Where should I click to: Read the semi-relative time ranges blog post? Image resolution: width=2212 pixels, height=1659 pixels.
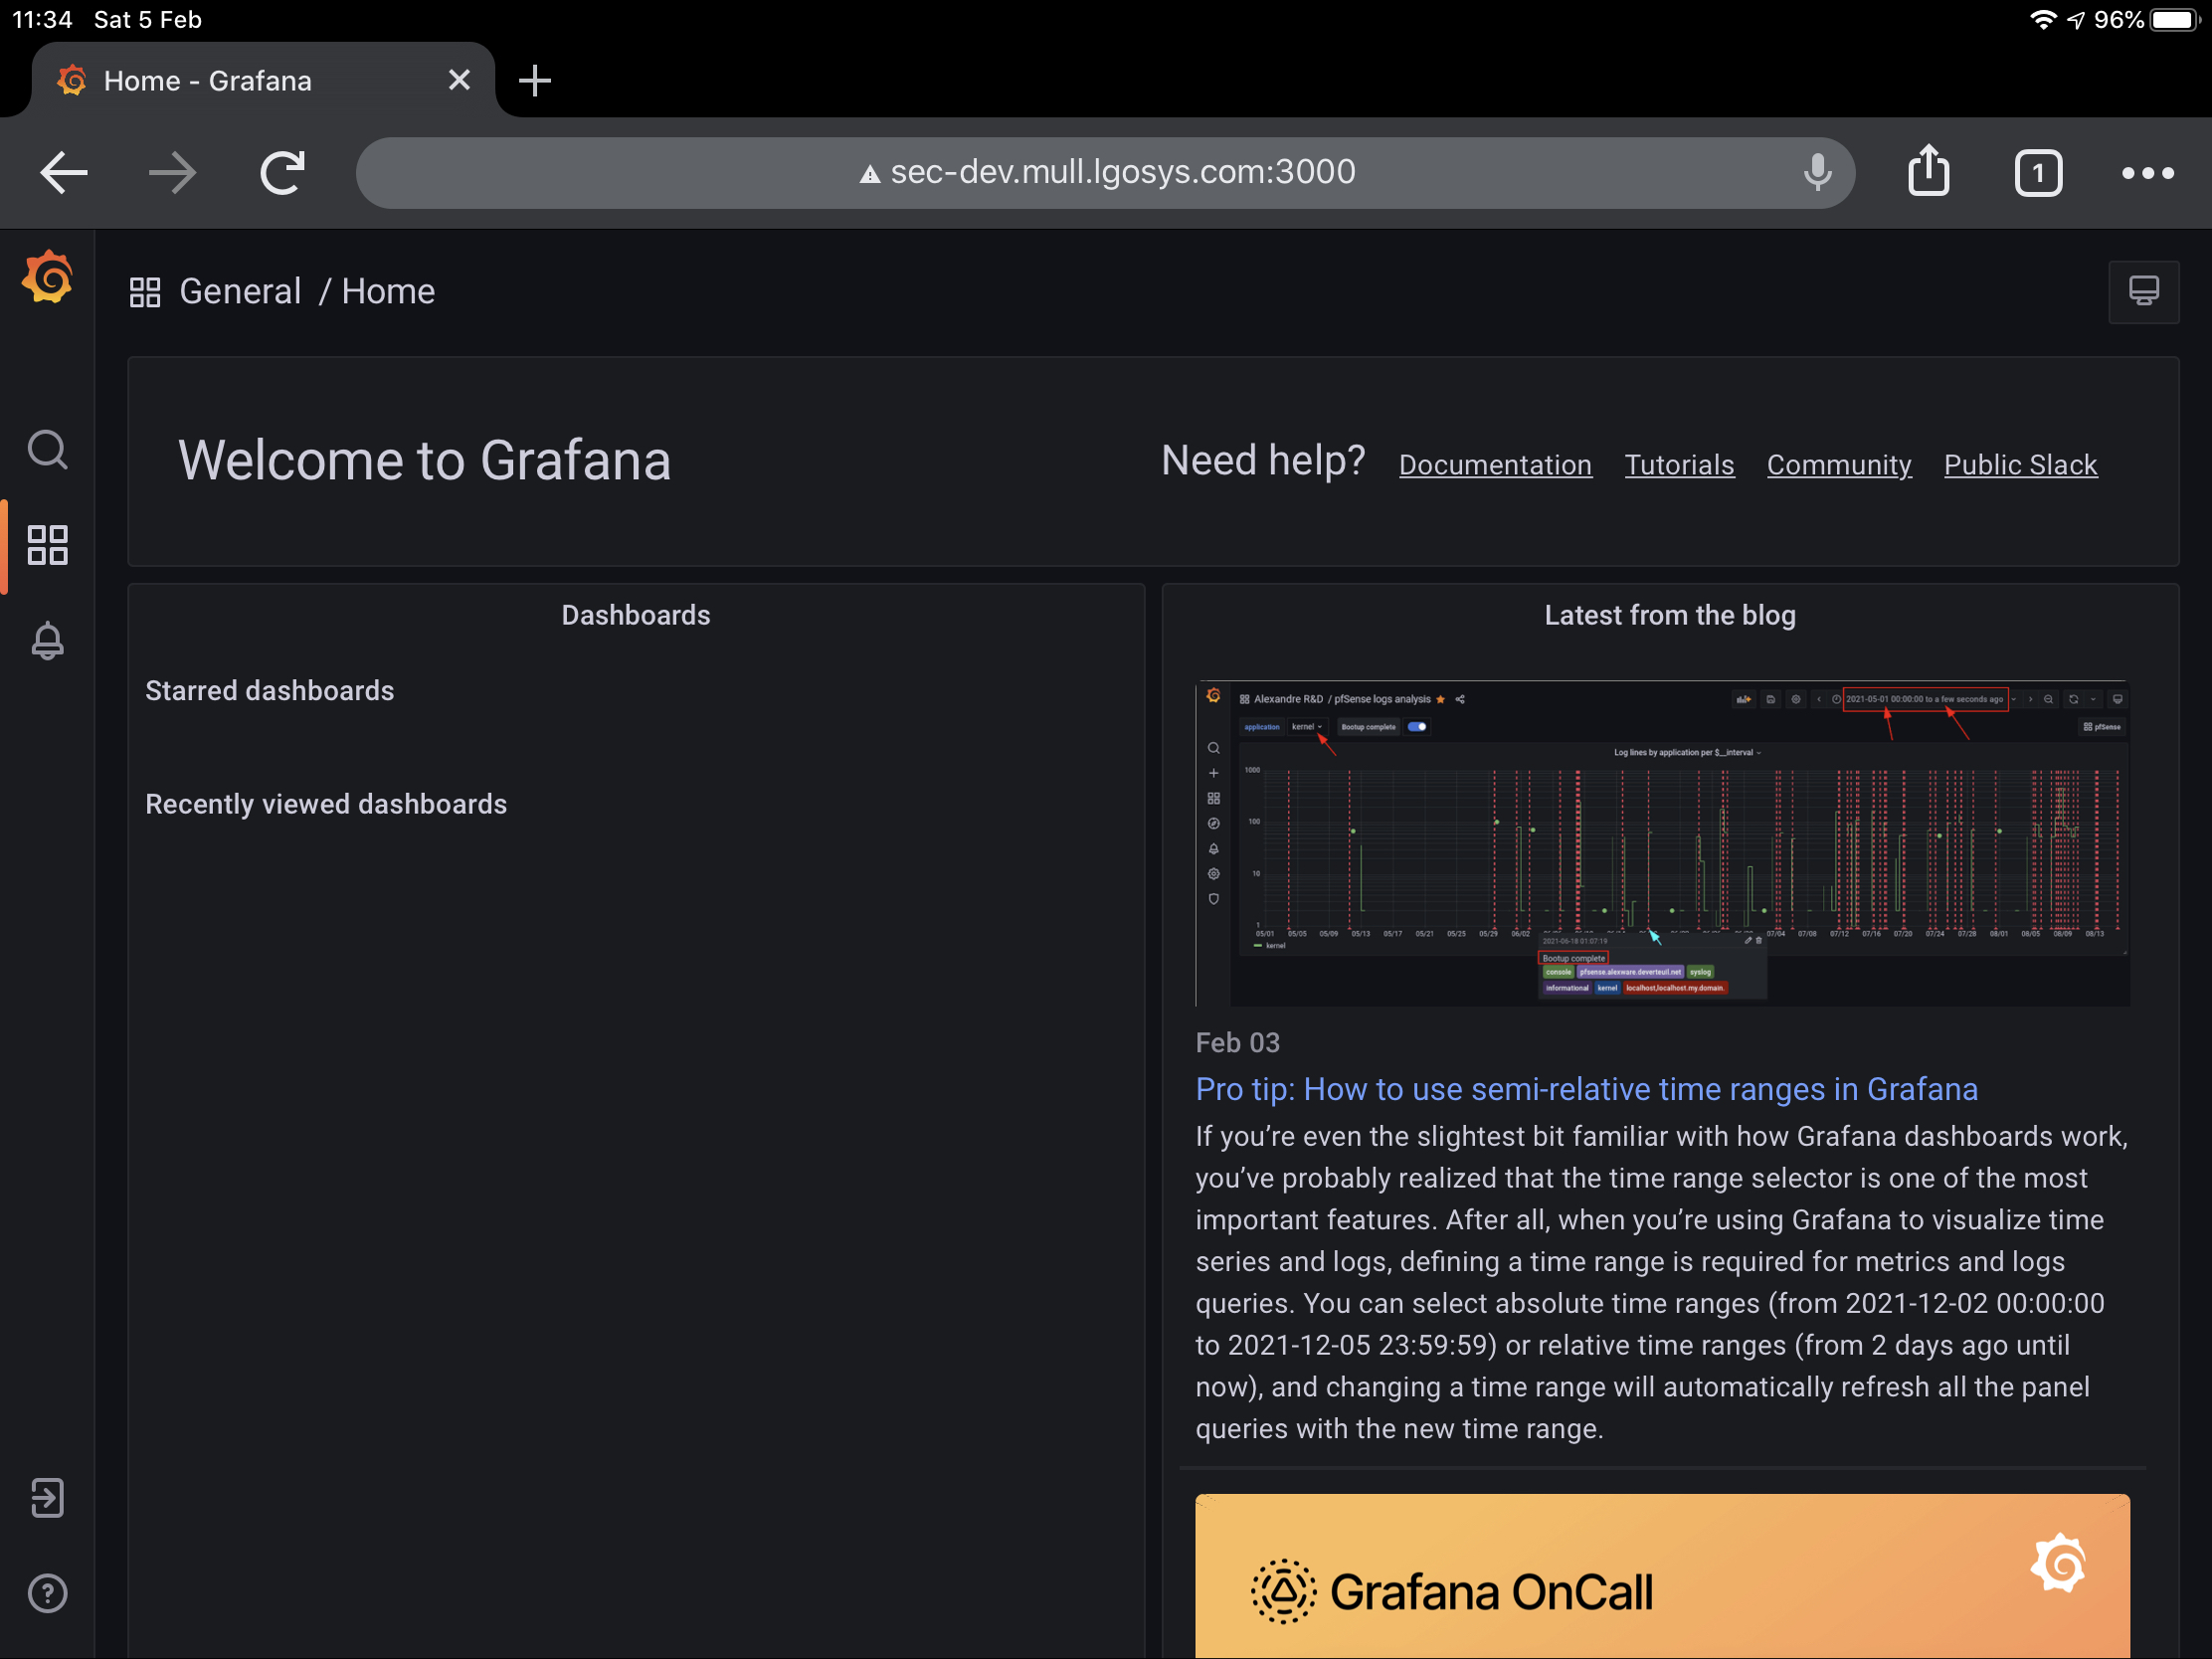(1586, 1089)
